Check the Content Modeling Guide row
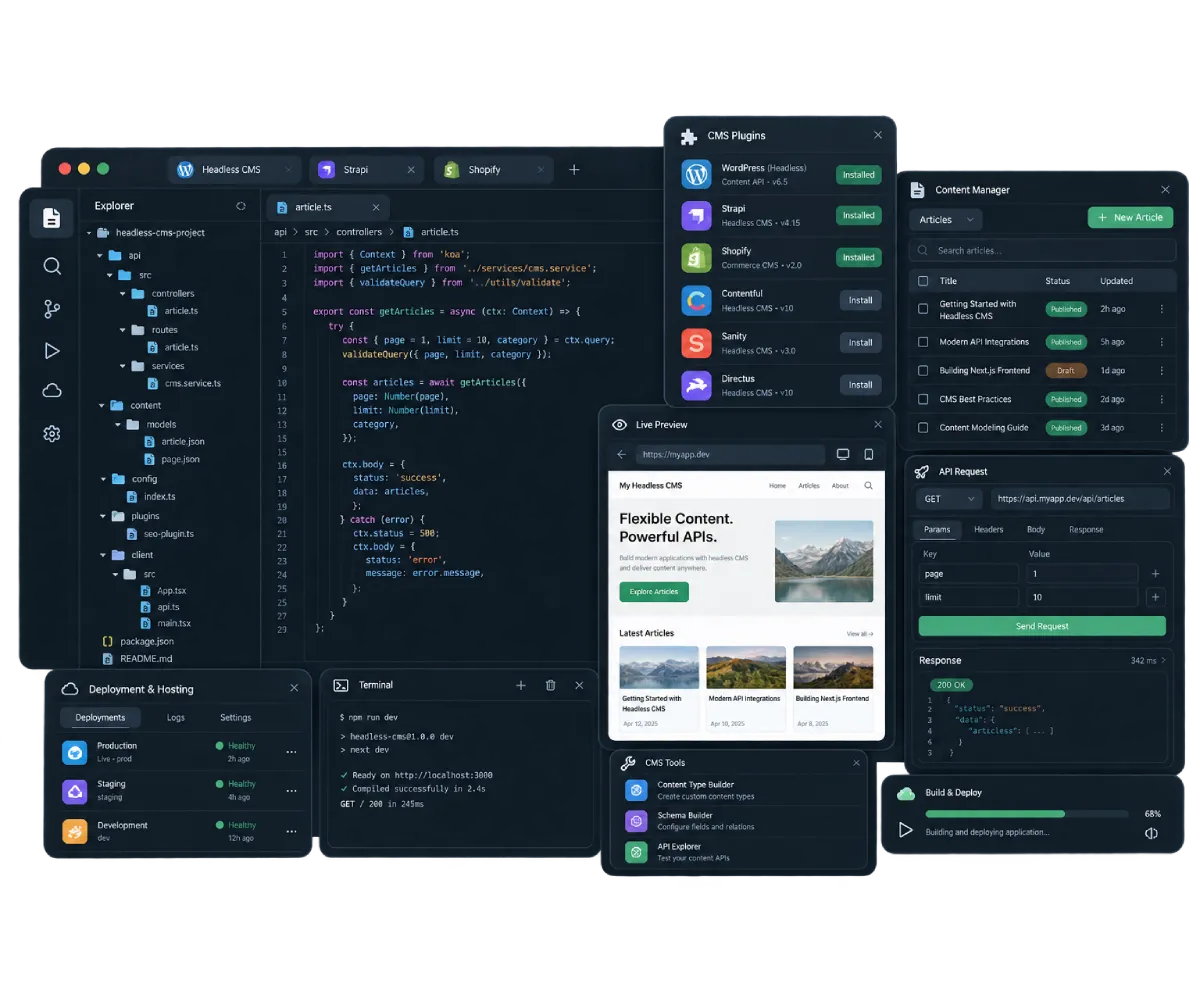The width and height of the screenshot is (1200, 1000). tap(923, 427)
